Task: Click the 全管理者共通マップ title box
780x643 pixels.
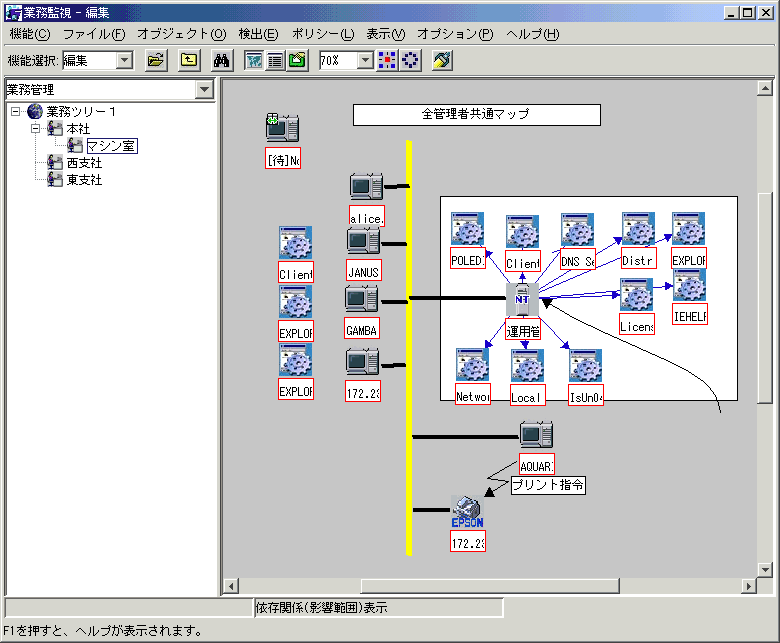Action: point(477,115)
